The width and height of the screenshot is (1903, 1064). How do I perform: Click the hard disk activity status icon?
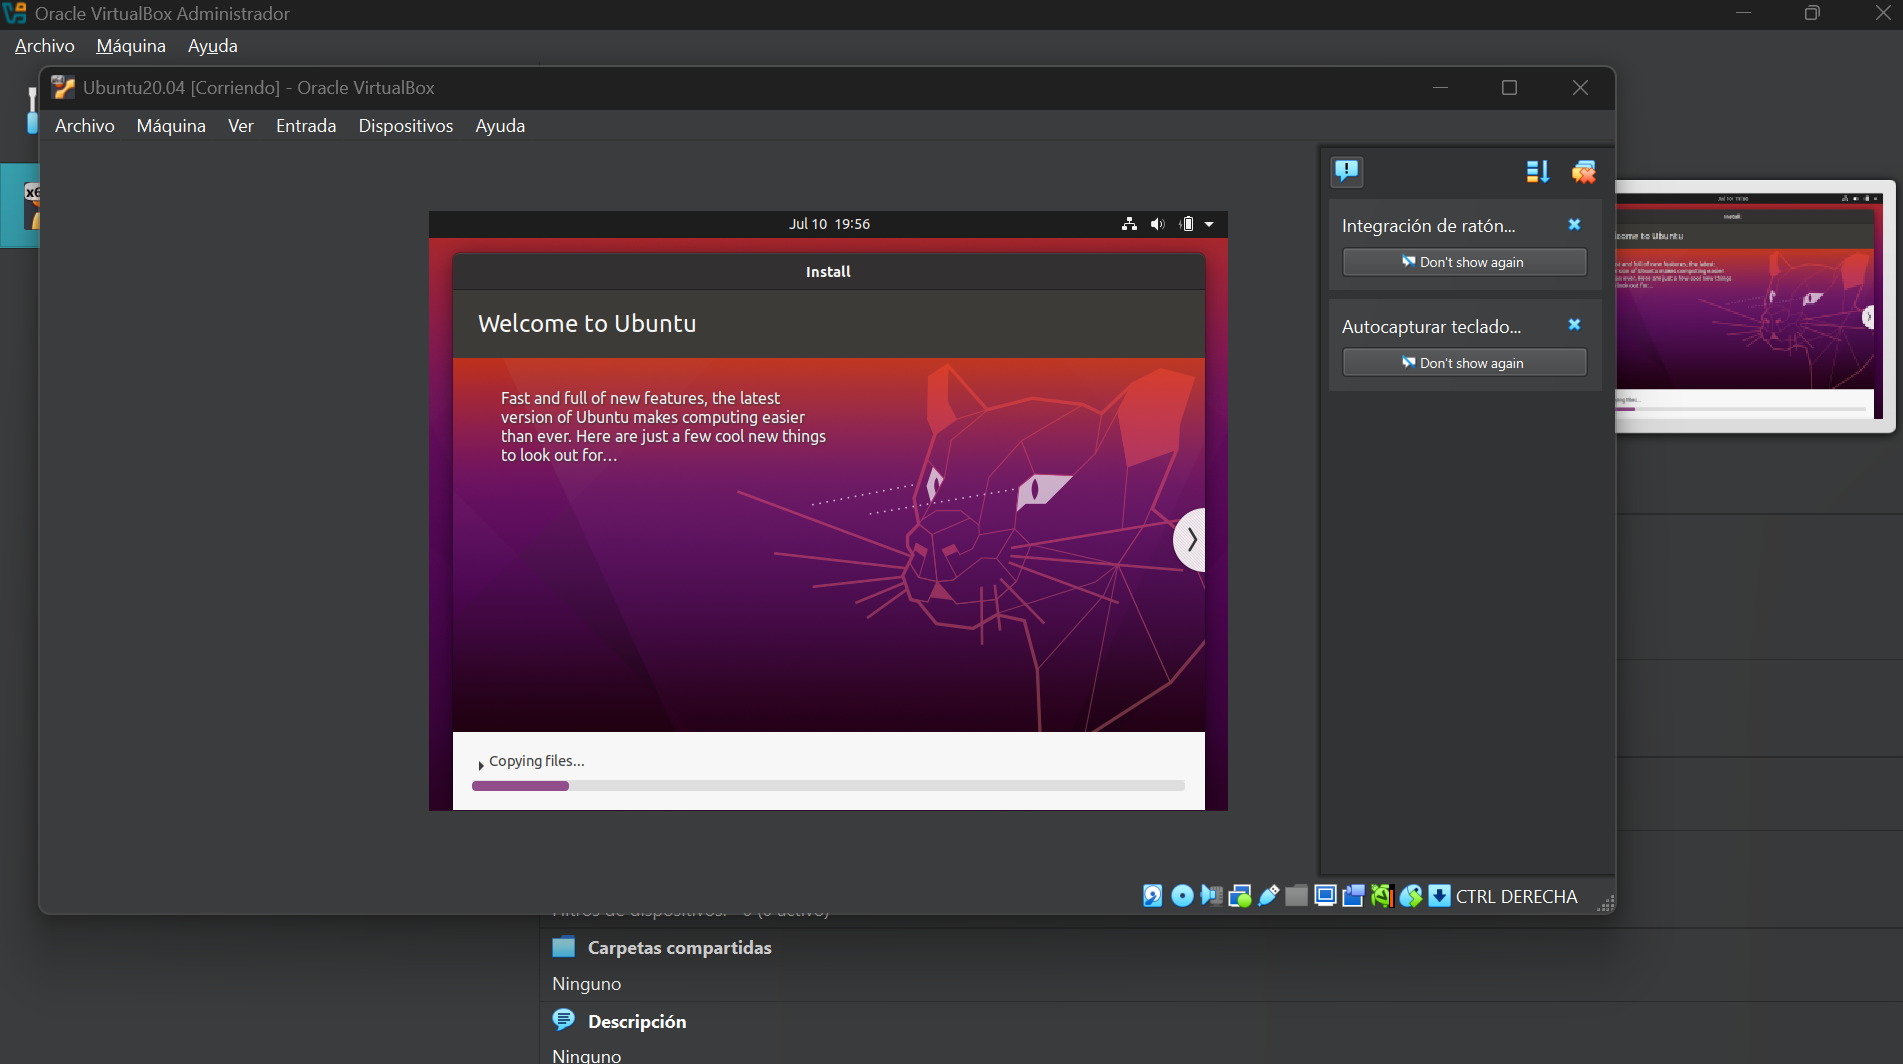pos(1153,896)
